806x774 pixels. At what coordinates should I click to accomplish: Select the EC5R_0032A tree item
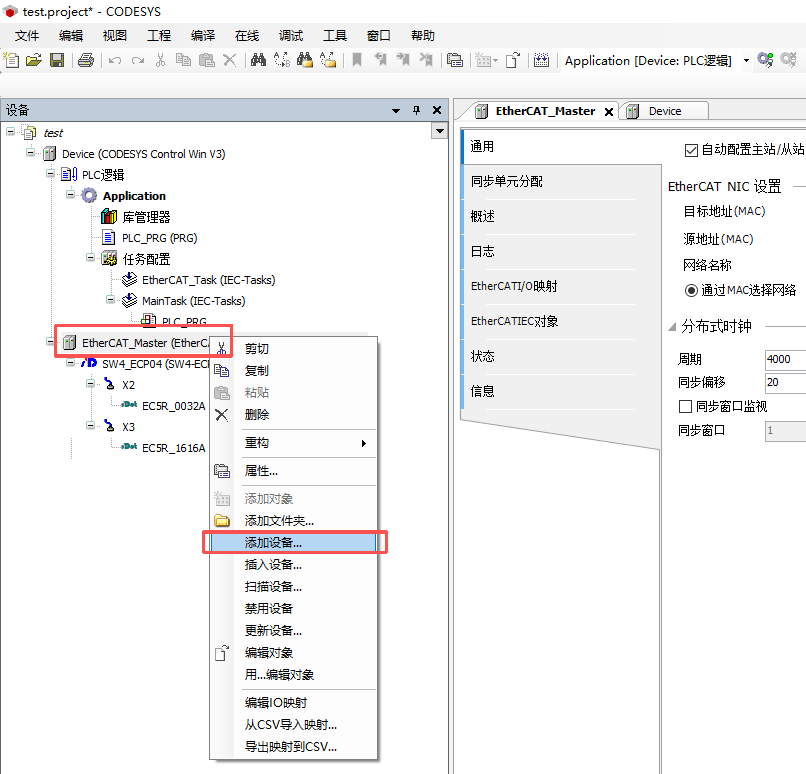[173, 406]
